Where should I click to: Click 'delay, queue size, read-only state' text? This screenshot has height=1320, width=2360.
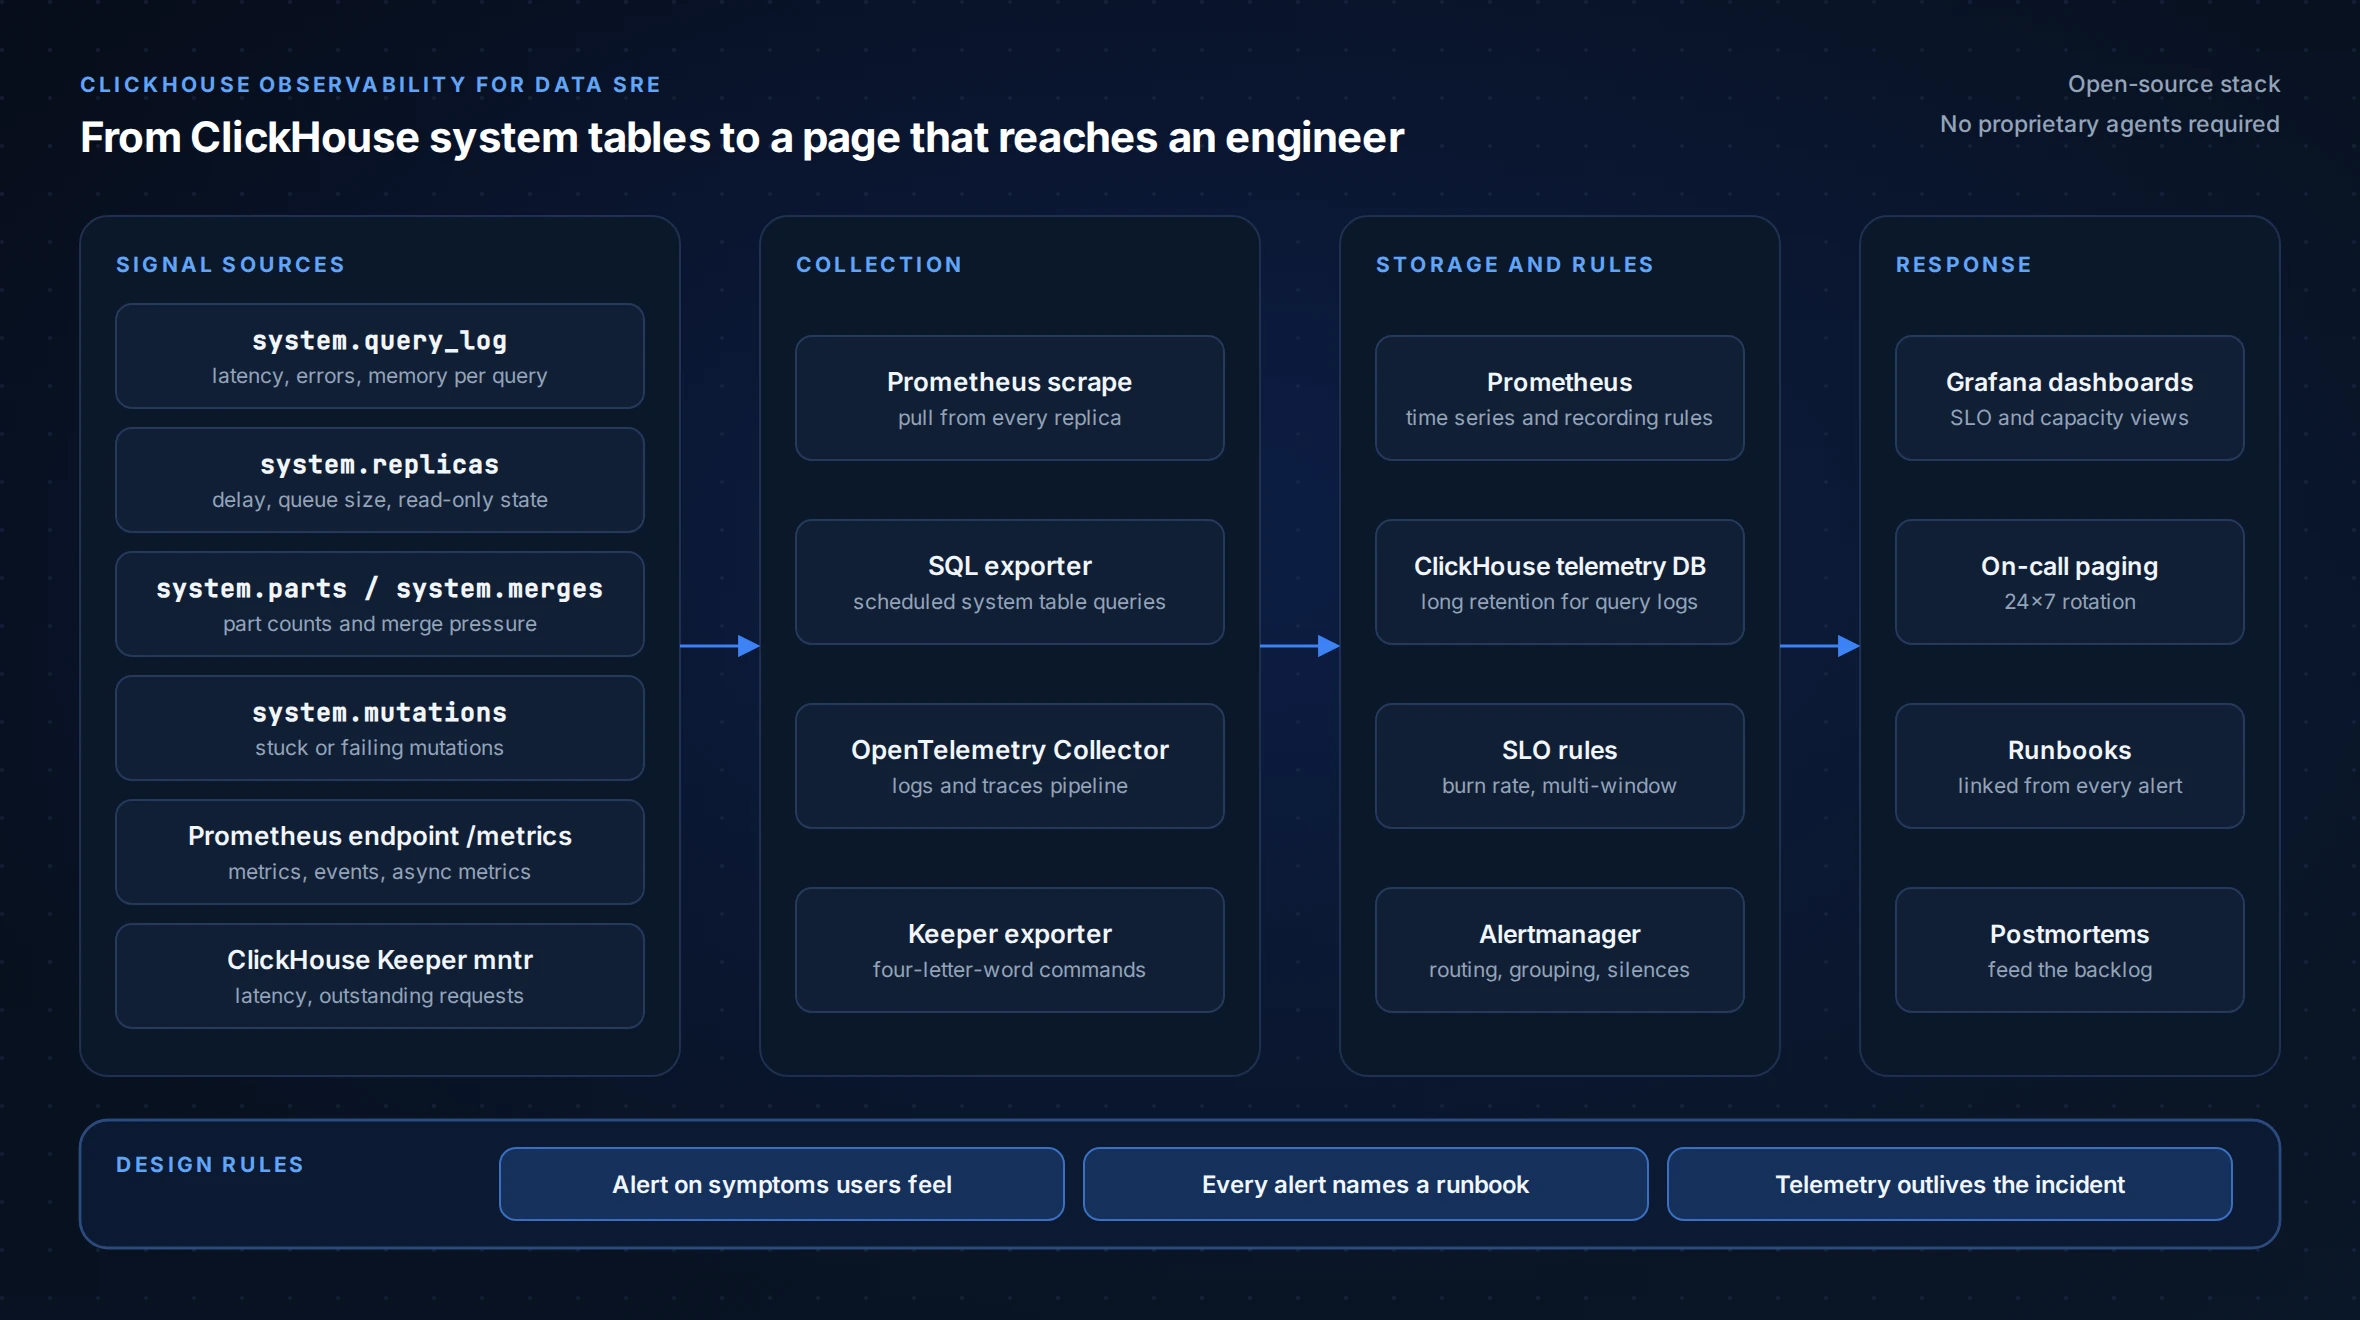pyautogui.click(x=380, y=500)
